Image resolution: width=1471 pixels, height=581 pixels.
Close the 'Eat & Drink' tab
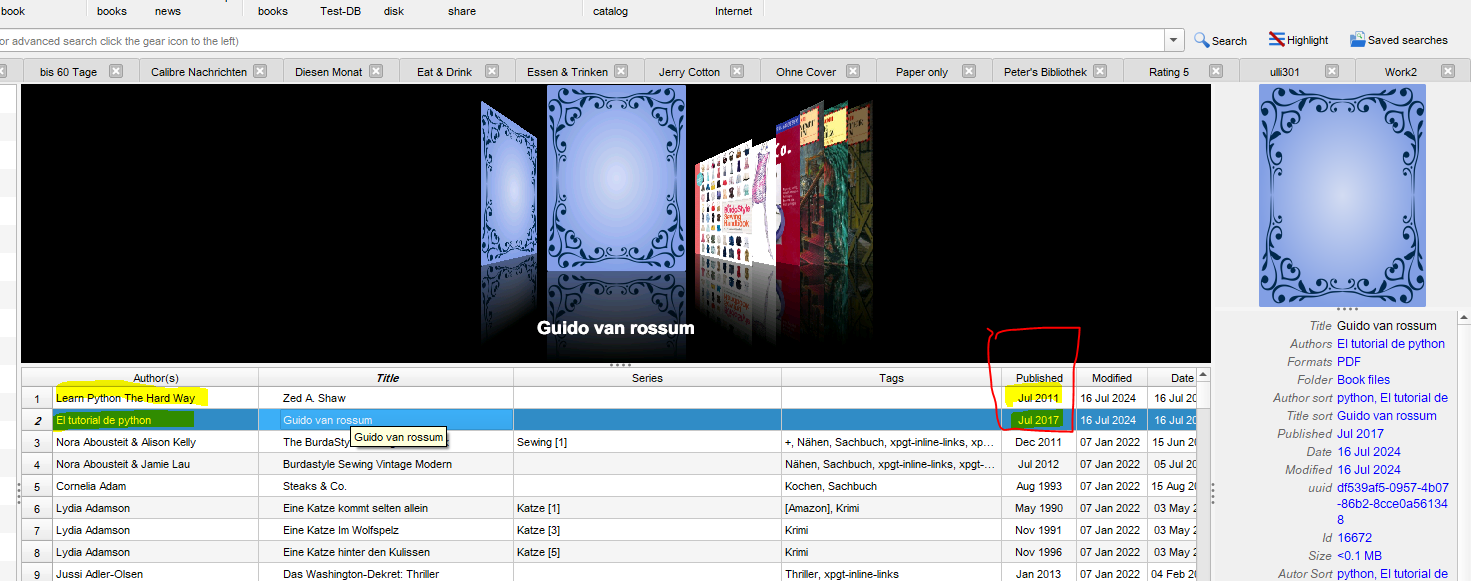click(492, 71)
